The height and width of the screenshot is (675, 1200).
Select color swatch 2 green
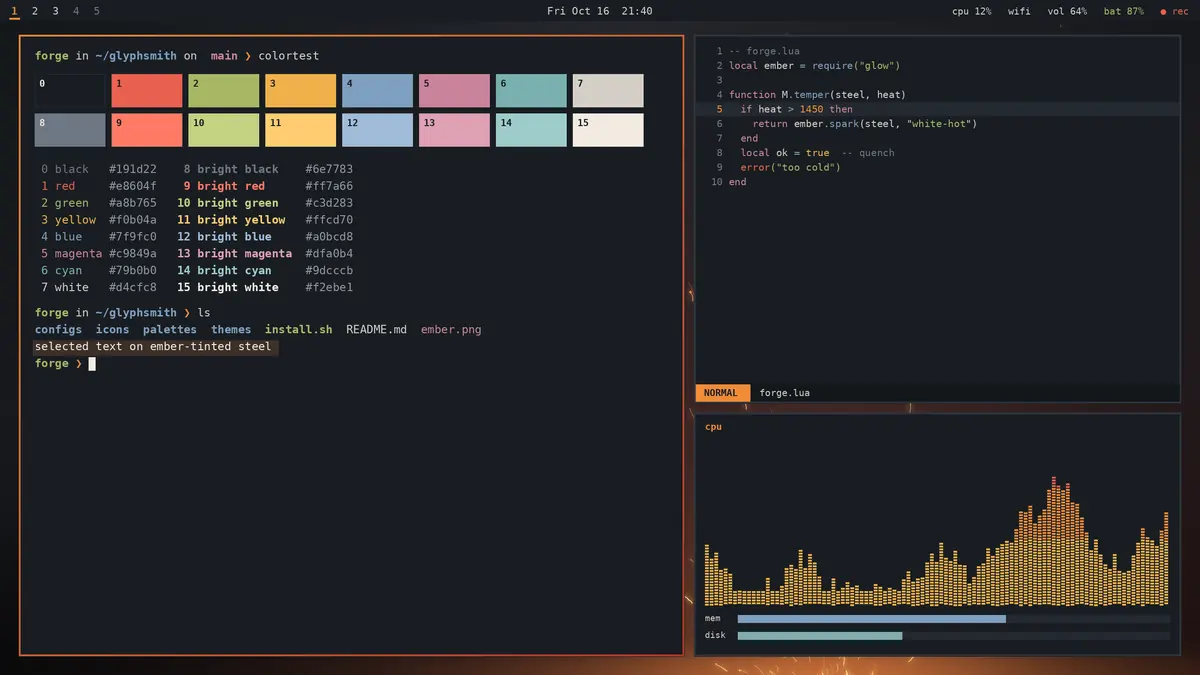click(x=224, y=91)
